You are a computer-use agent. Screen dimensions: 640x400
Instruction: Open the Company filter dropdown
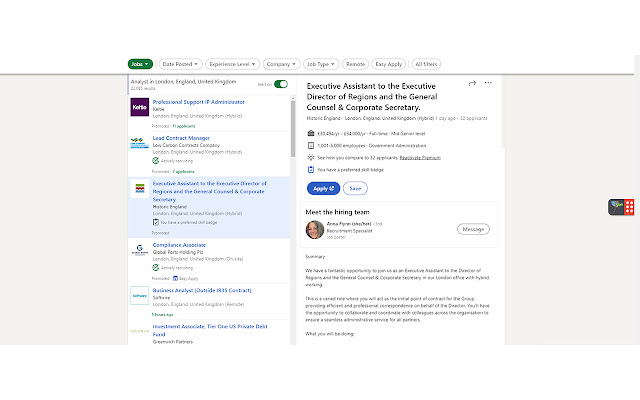point(281,64)
